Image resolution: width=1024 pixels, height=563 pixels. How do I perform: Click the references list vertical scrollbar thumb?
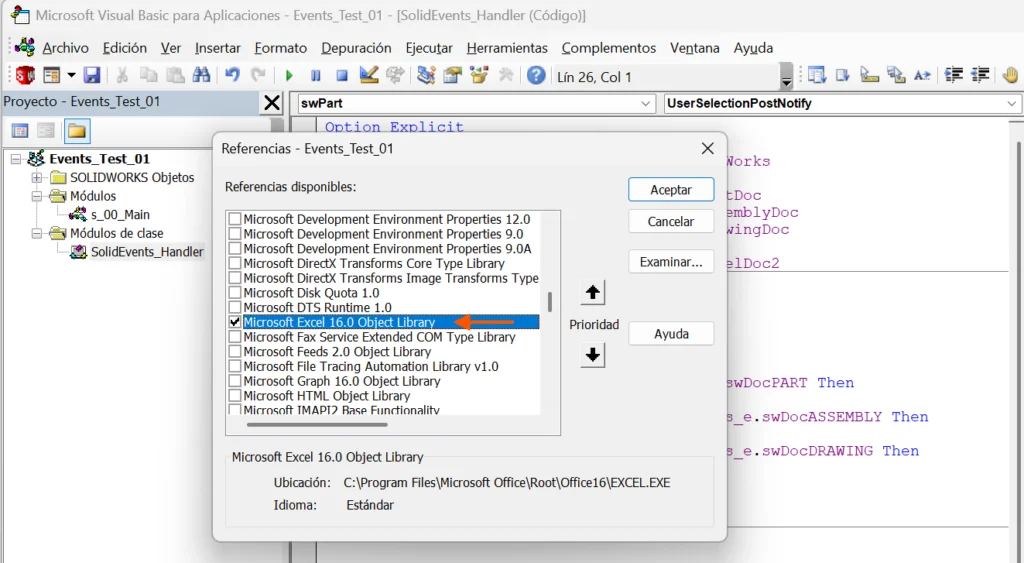[x=550, y=302]
